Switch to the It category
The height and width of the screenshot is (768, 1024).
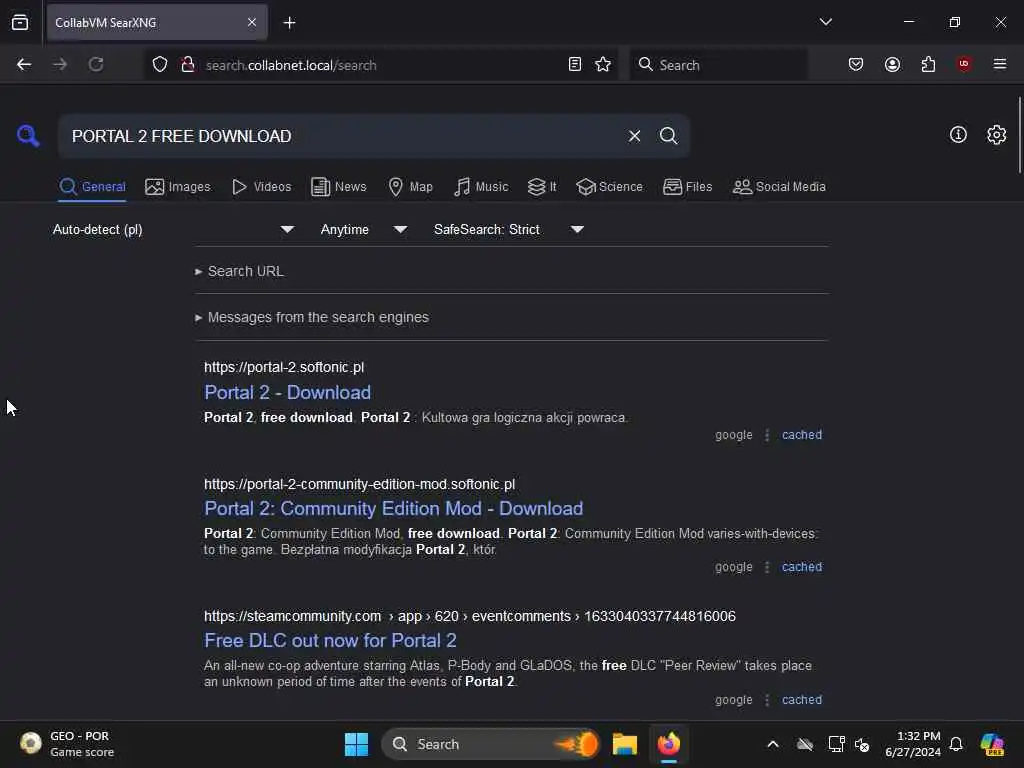[542, 187]
